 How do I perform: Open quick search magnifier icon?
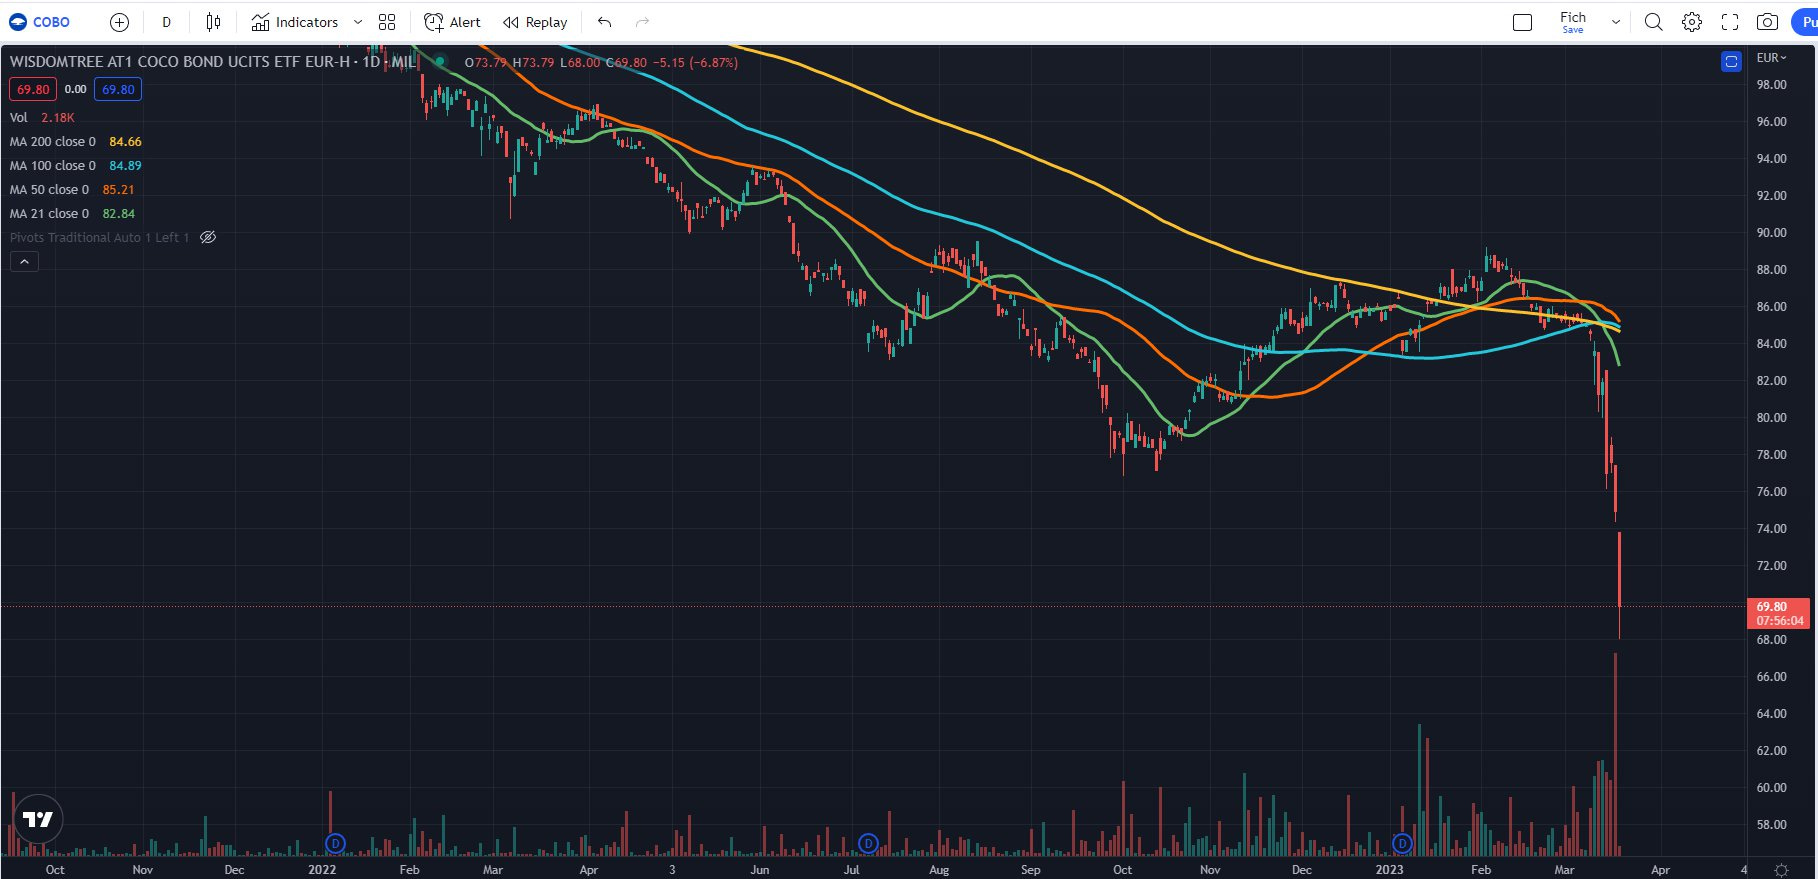point(1654,22)
